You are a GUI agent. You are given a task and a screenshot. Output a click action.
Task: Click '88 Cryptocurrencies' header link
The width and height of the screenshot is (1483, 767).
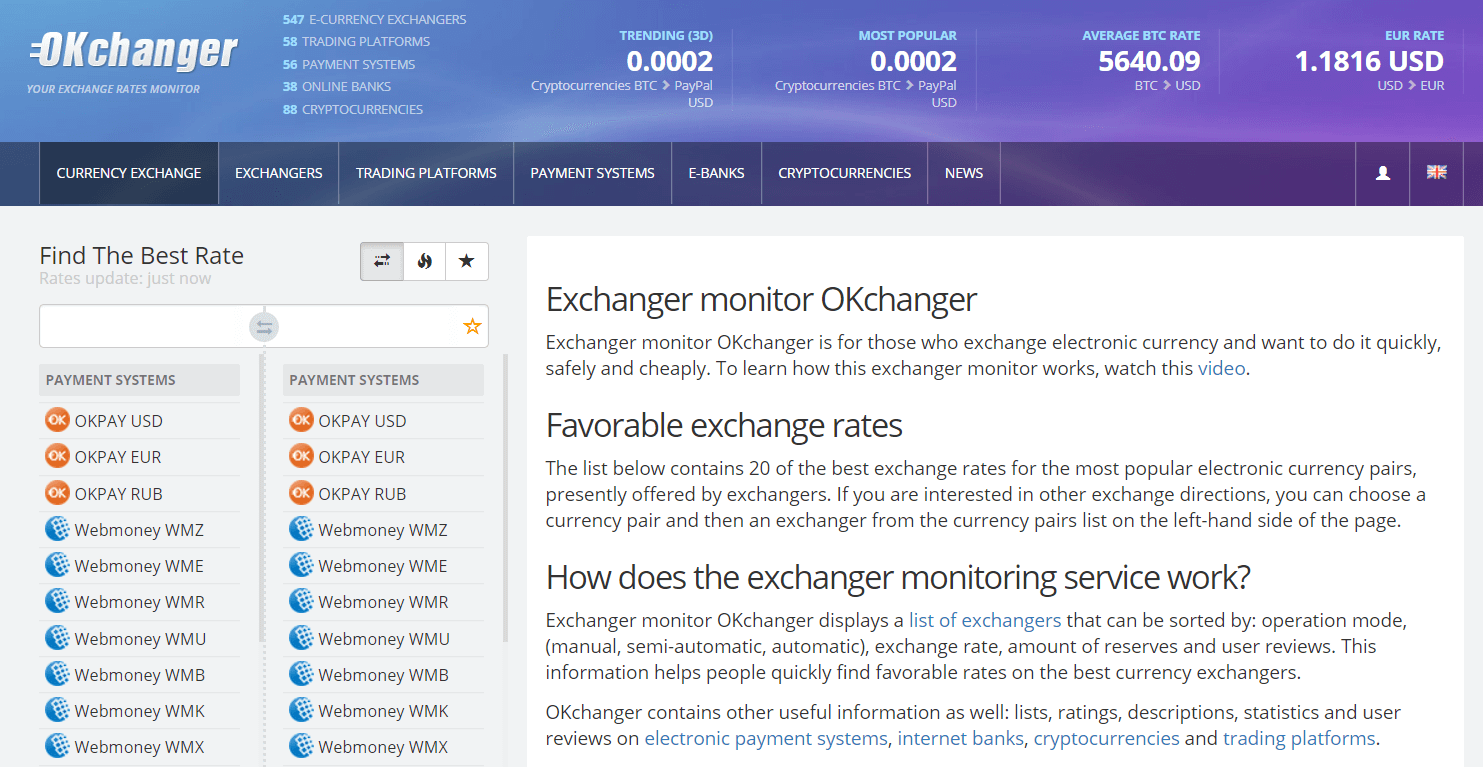pos(353,109)
